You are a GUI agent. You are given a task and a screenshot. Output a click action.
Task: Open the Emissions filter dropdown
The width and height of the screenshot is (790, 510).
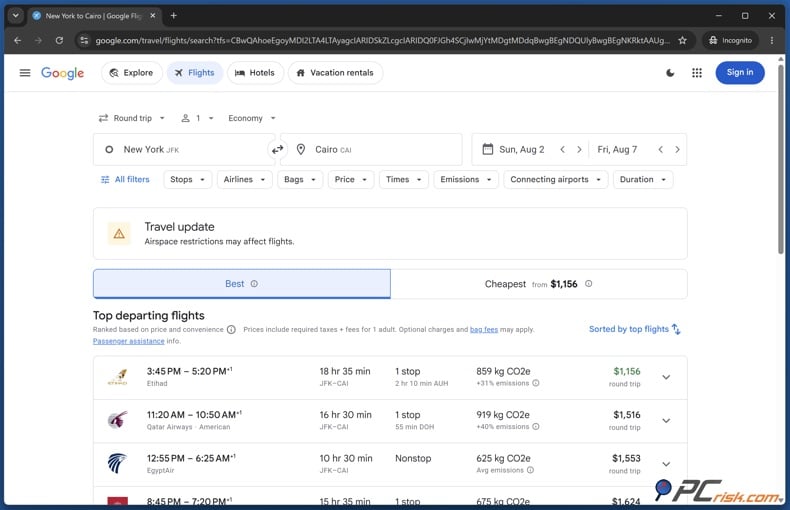pyautogui.click(x=466, y=179)
